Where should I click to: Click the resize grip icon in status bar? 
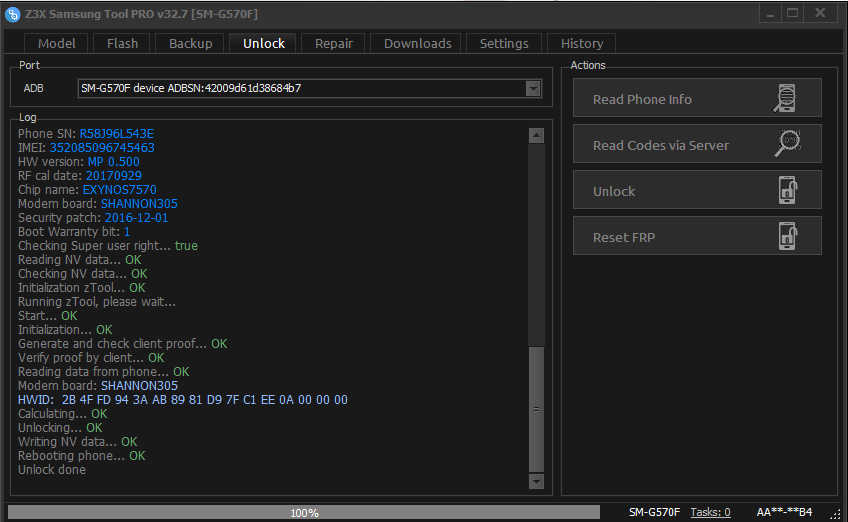click(836, 514)
